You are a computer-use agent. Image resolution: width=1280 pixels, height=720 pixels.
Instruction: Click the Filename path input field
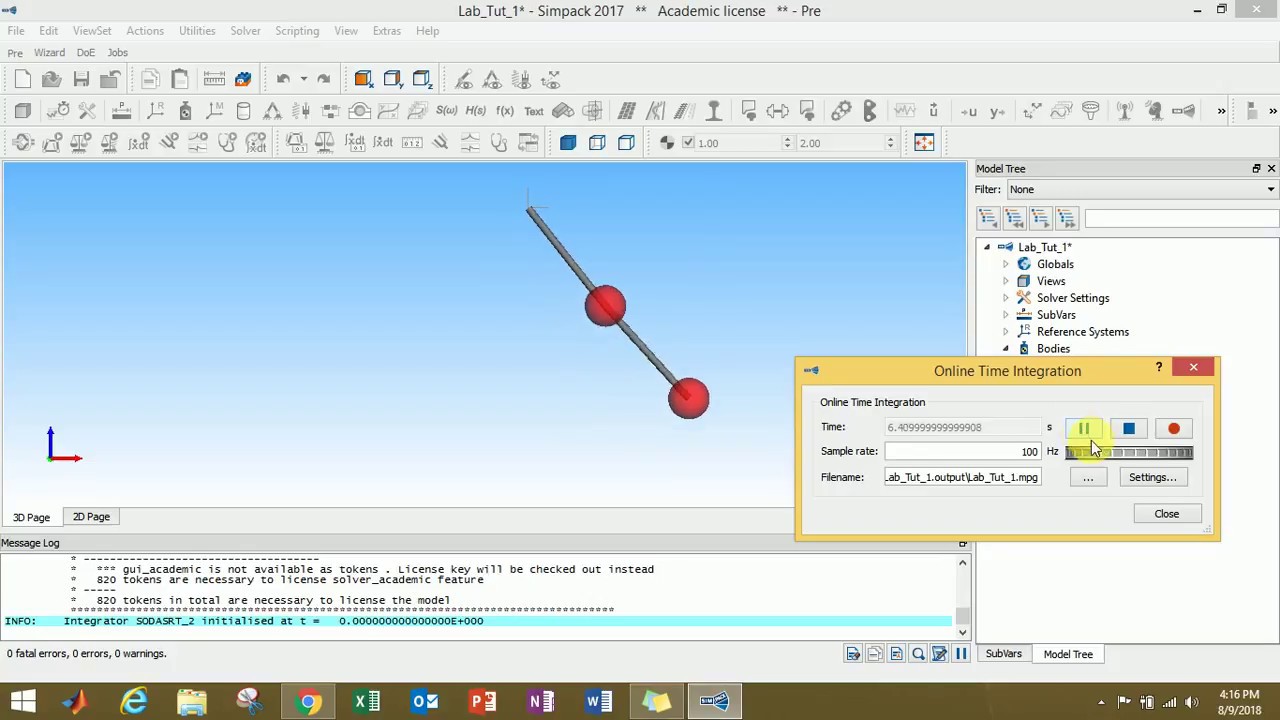963,478
